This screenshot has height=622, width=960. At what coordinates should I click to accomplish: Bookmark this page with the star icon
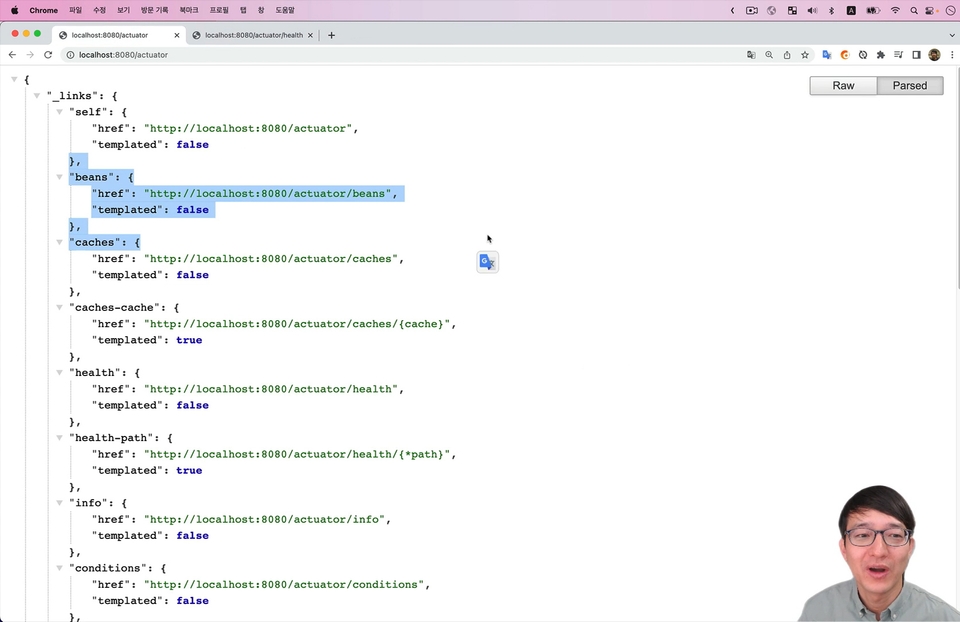coord(804,54)
